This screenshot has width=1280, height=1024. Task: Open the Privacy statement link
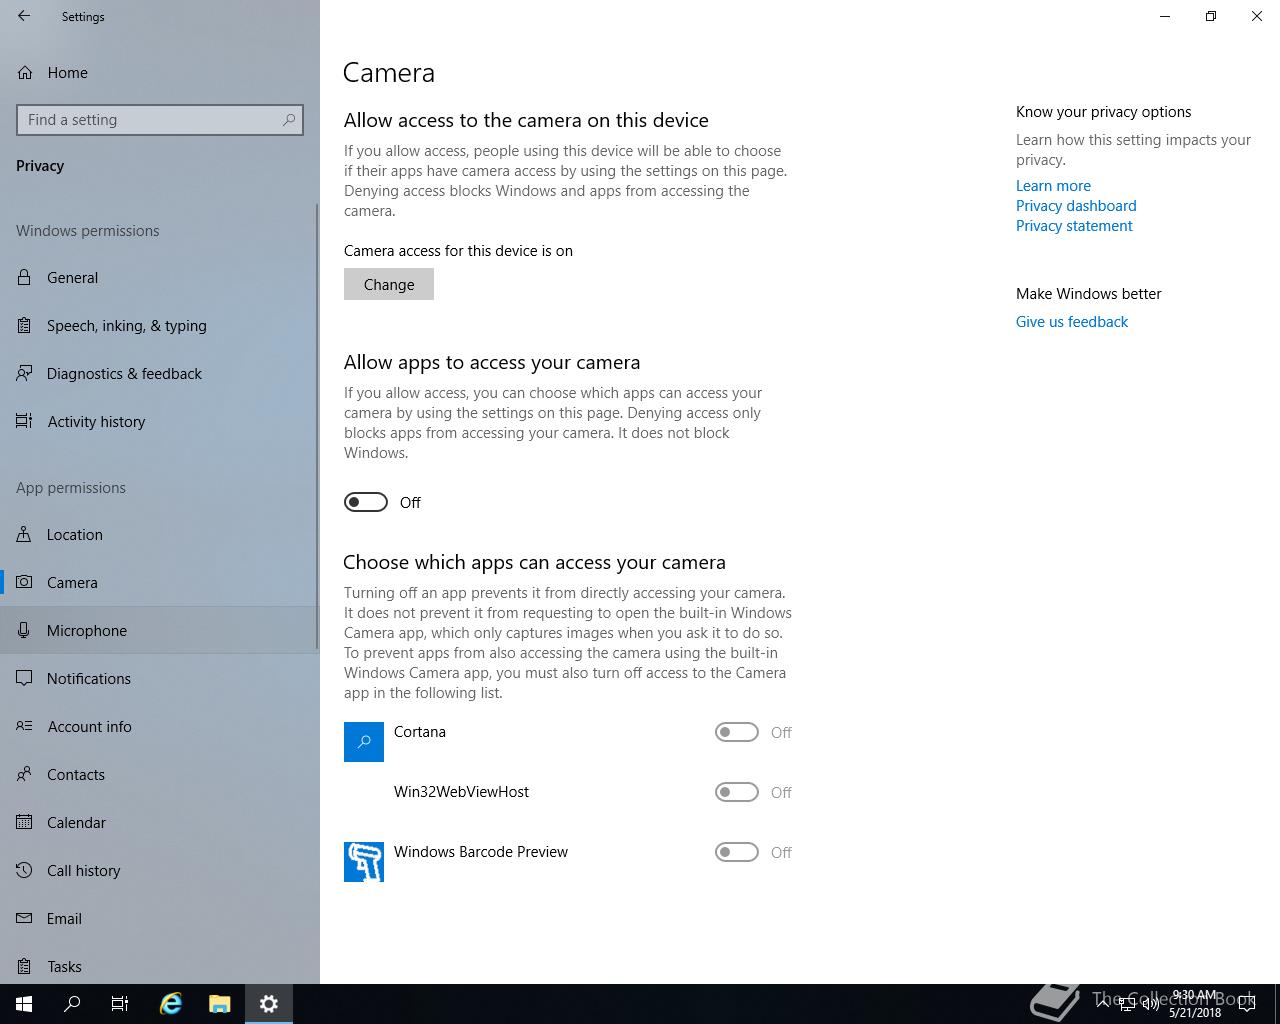(x=1074, y=226)
